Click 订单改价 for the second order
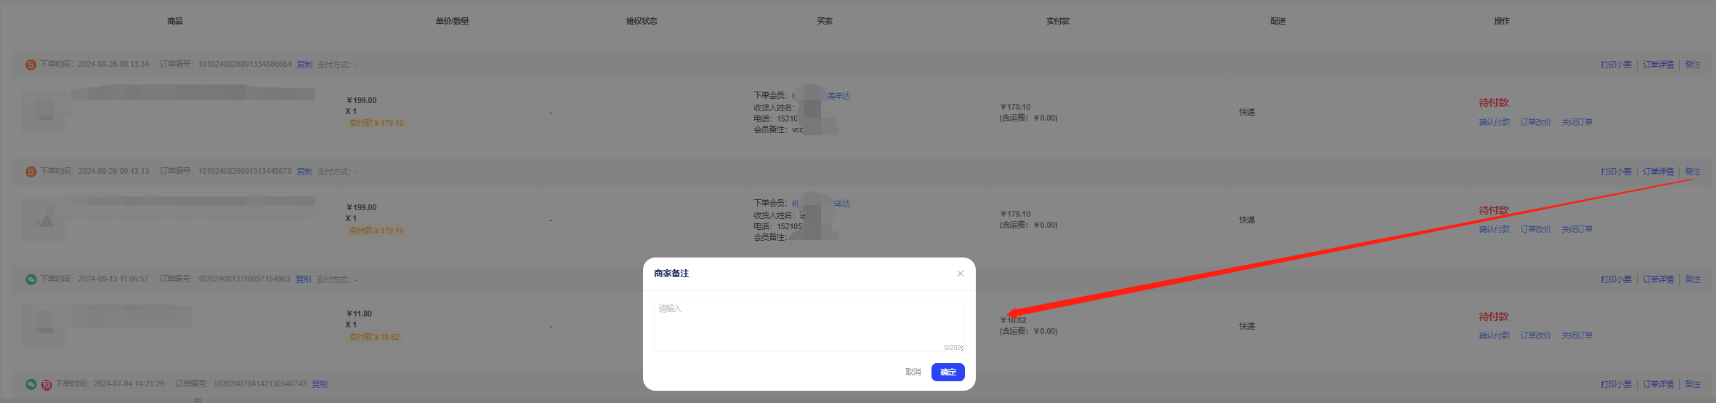This screenshot has height=403, width=1716. [x=1535, y=230]
